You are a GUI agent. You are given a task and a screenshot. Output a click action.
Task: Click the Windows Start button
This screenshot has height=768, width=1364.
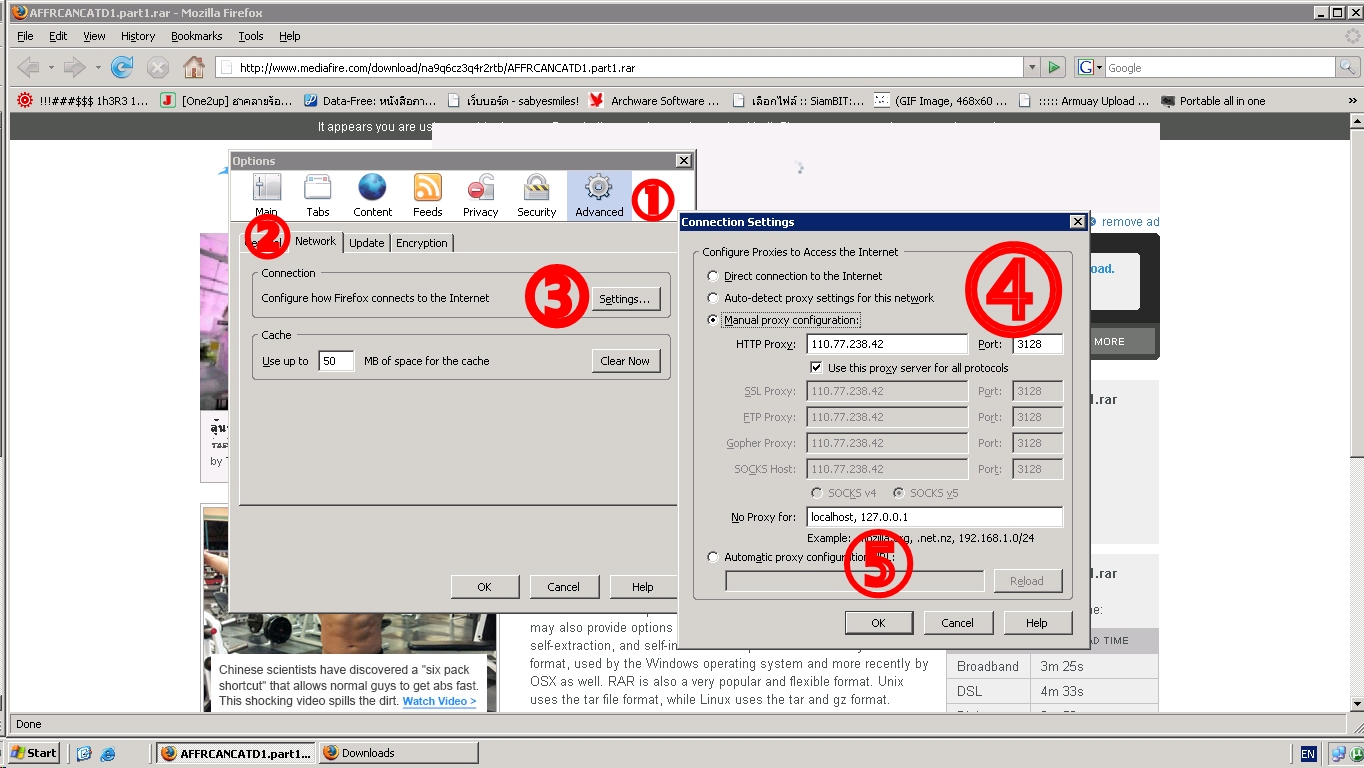click(x=35, y=753)
